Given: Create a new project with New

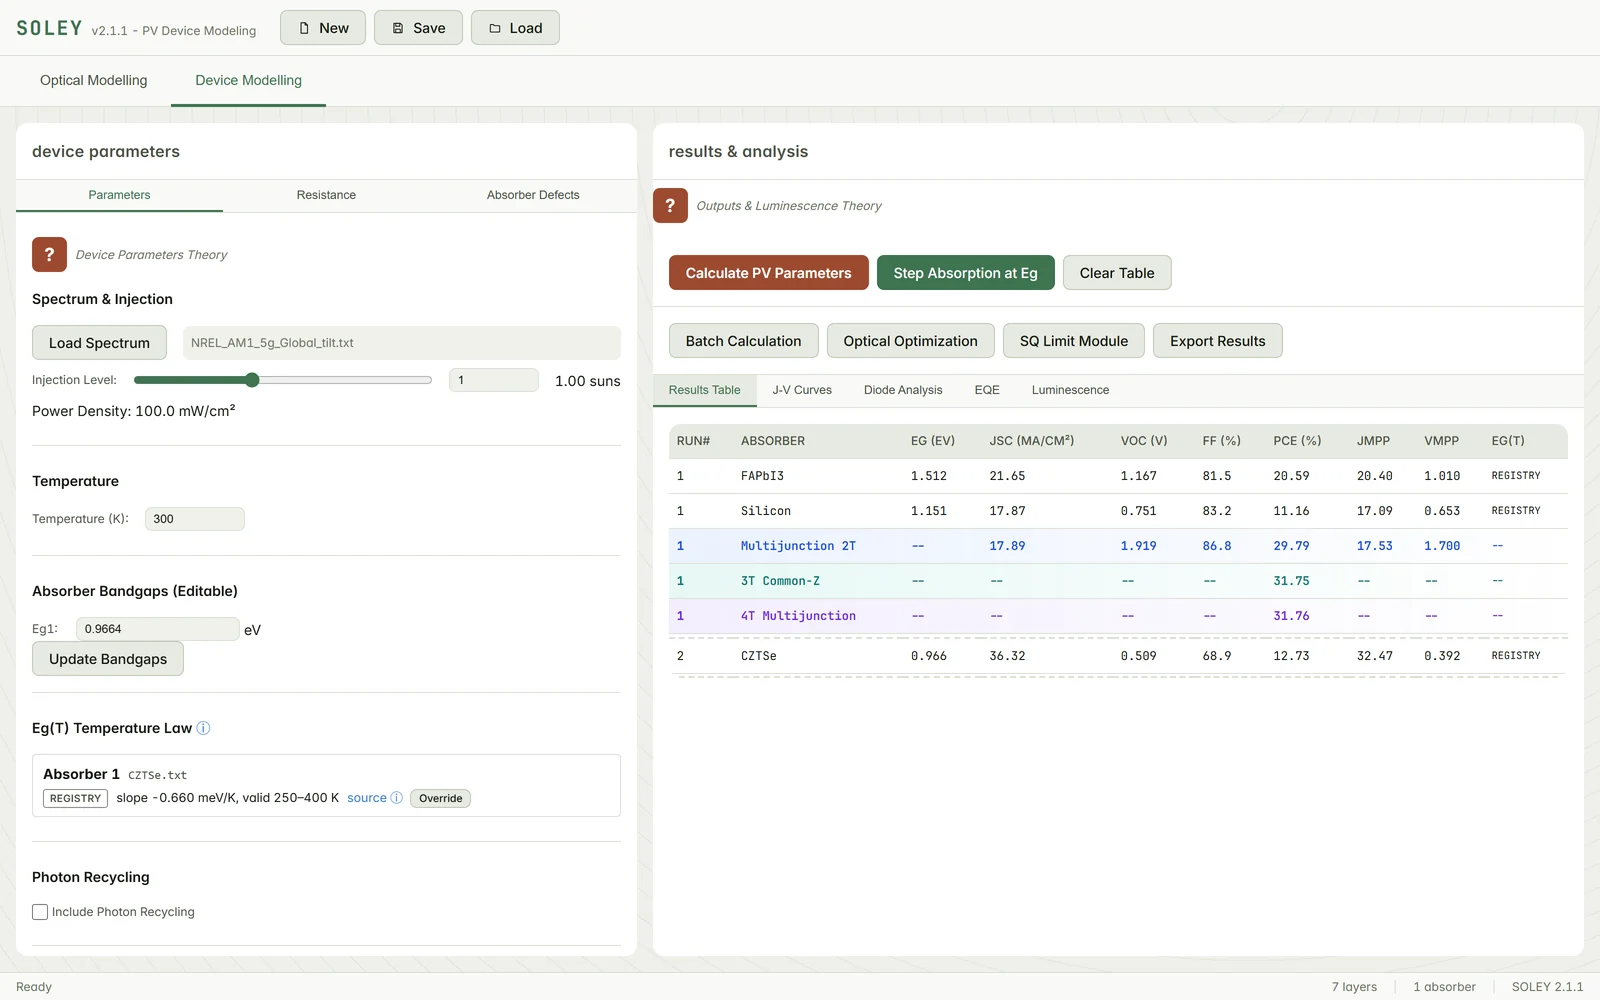Looking at the screenshot, I should 323,28.
